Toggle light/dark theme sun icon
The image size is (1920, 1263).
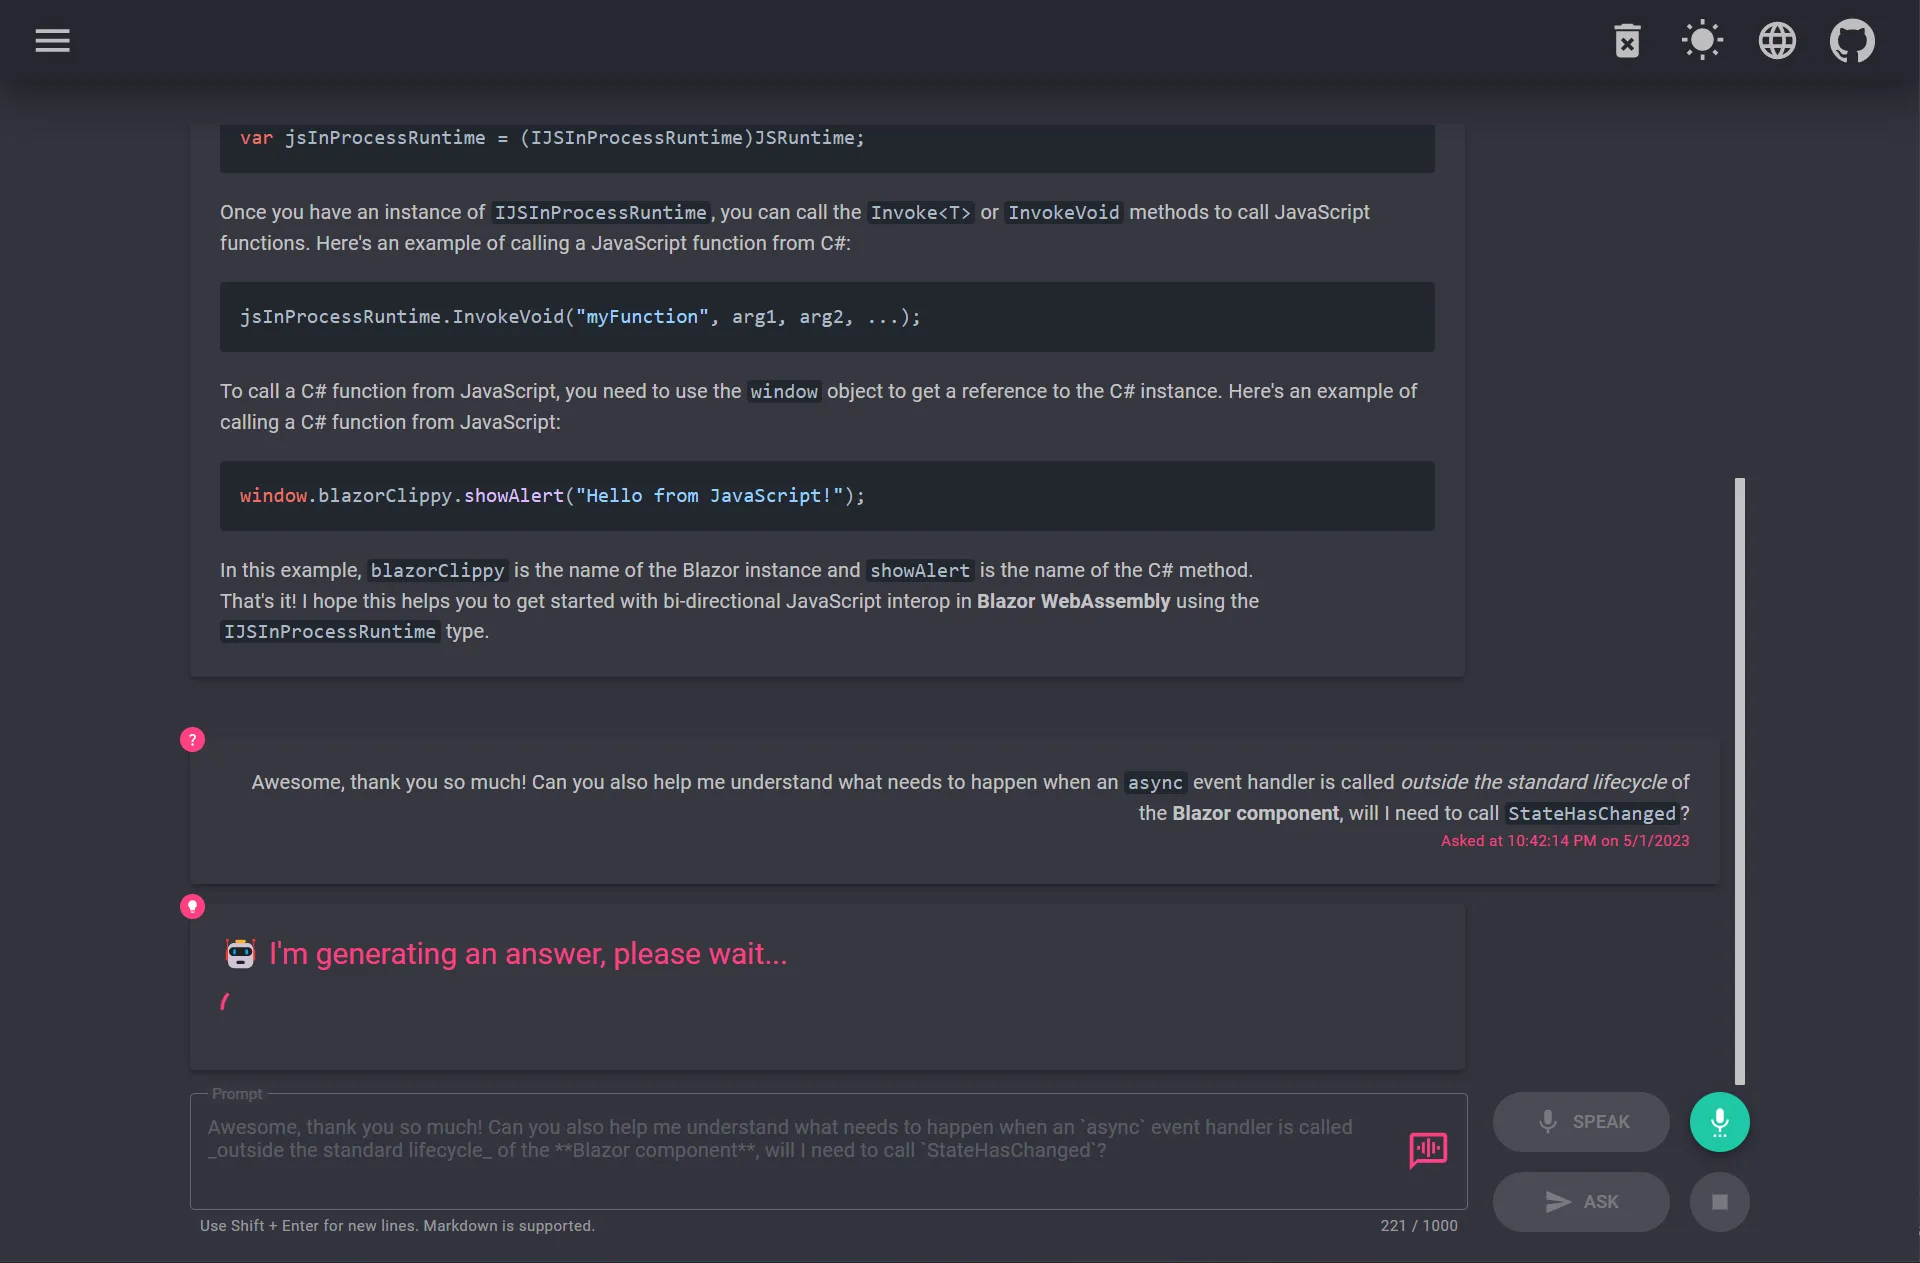(1702, 41)
